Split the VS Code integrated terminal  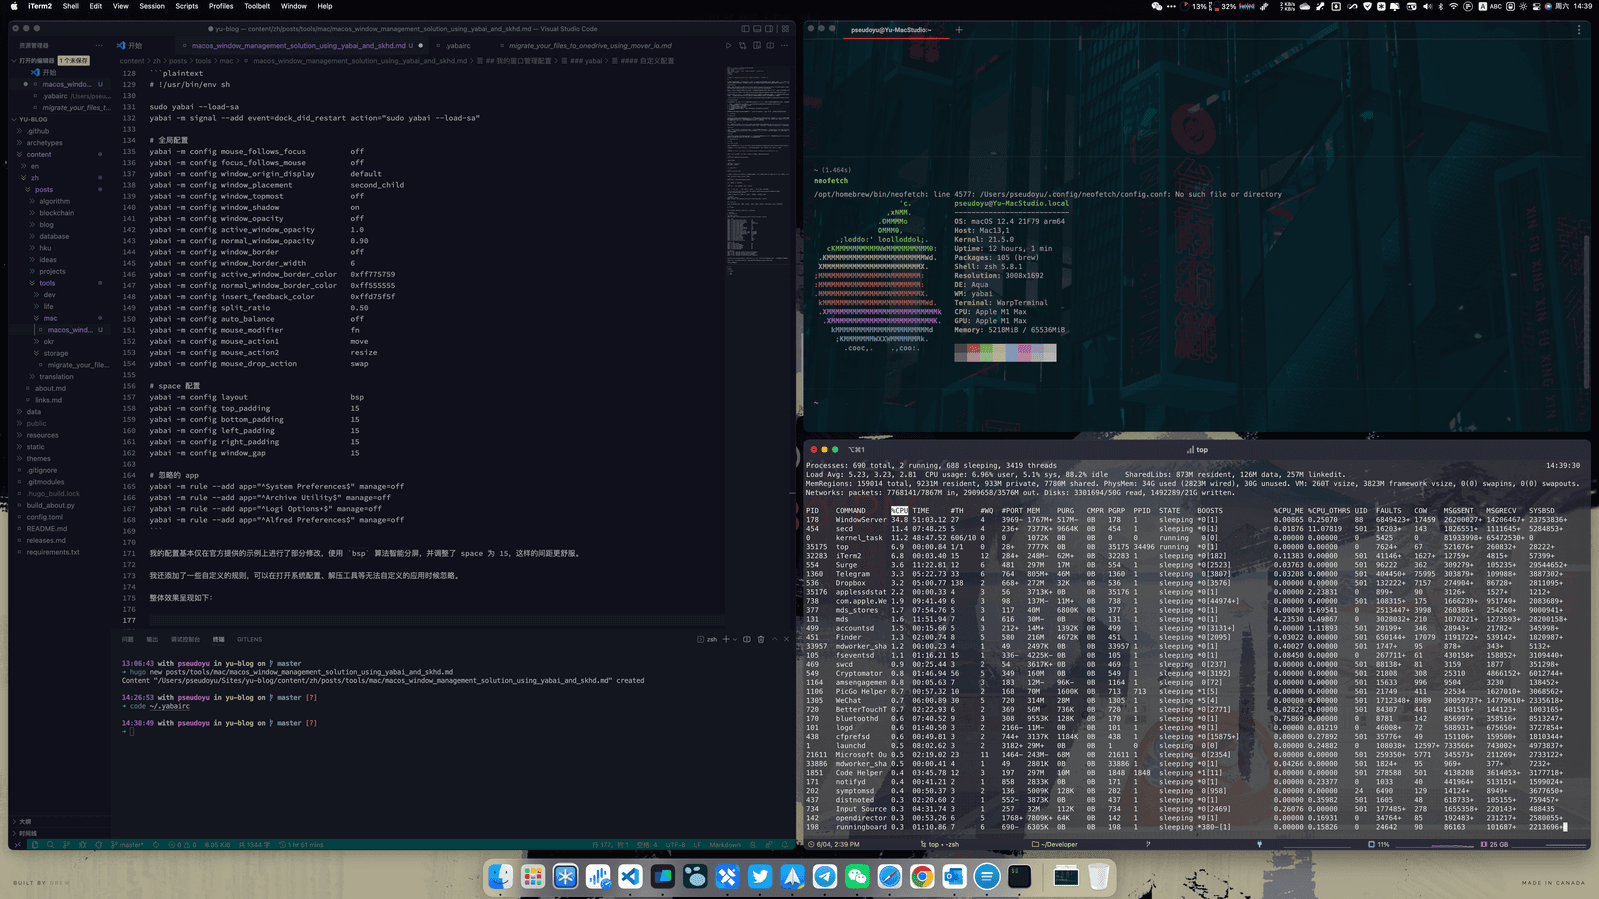(x=747, y=639)
